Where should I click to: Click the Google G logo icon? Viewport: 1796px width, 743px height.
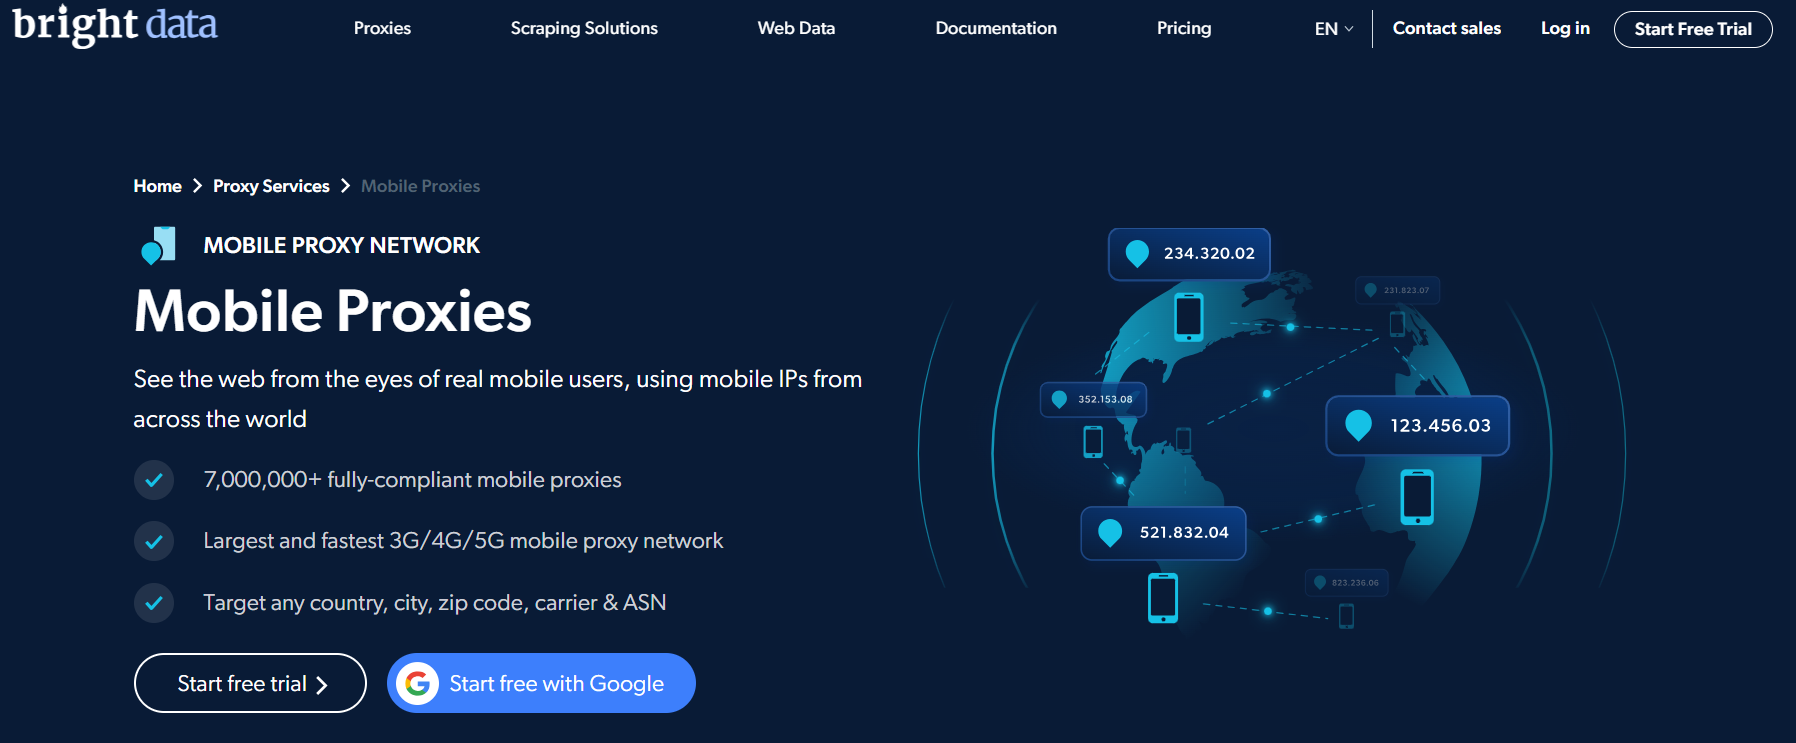418,683
